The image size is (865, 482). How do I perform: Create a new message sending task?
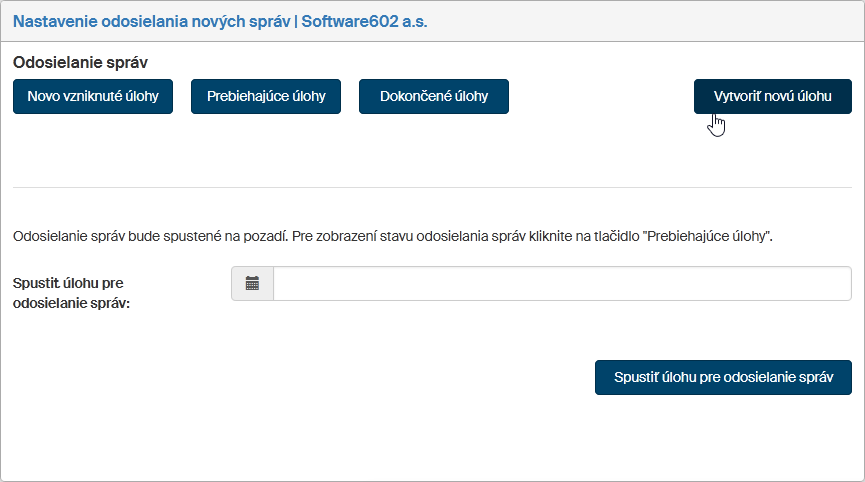click(x=772, y=97)
